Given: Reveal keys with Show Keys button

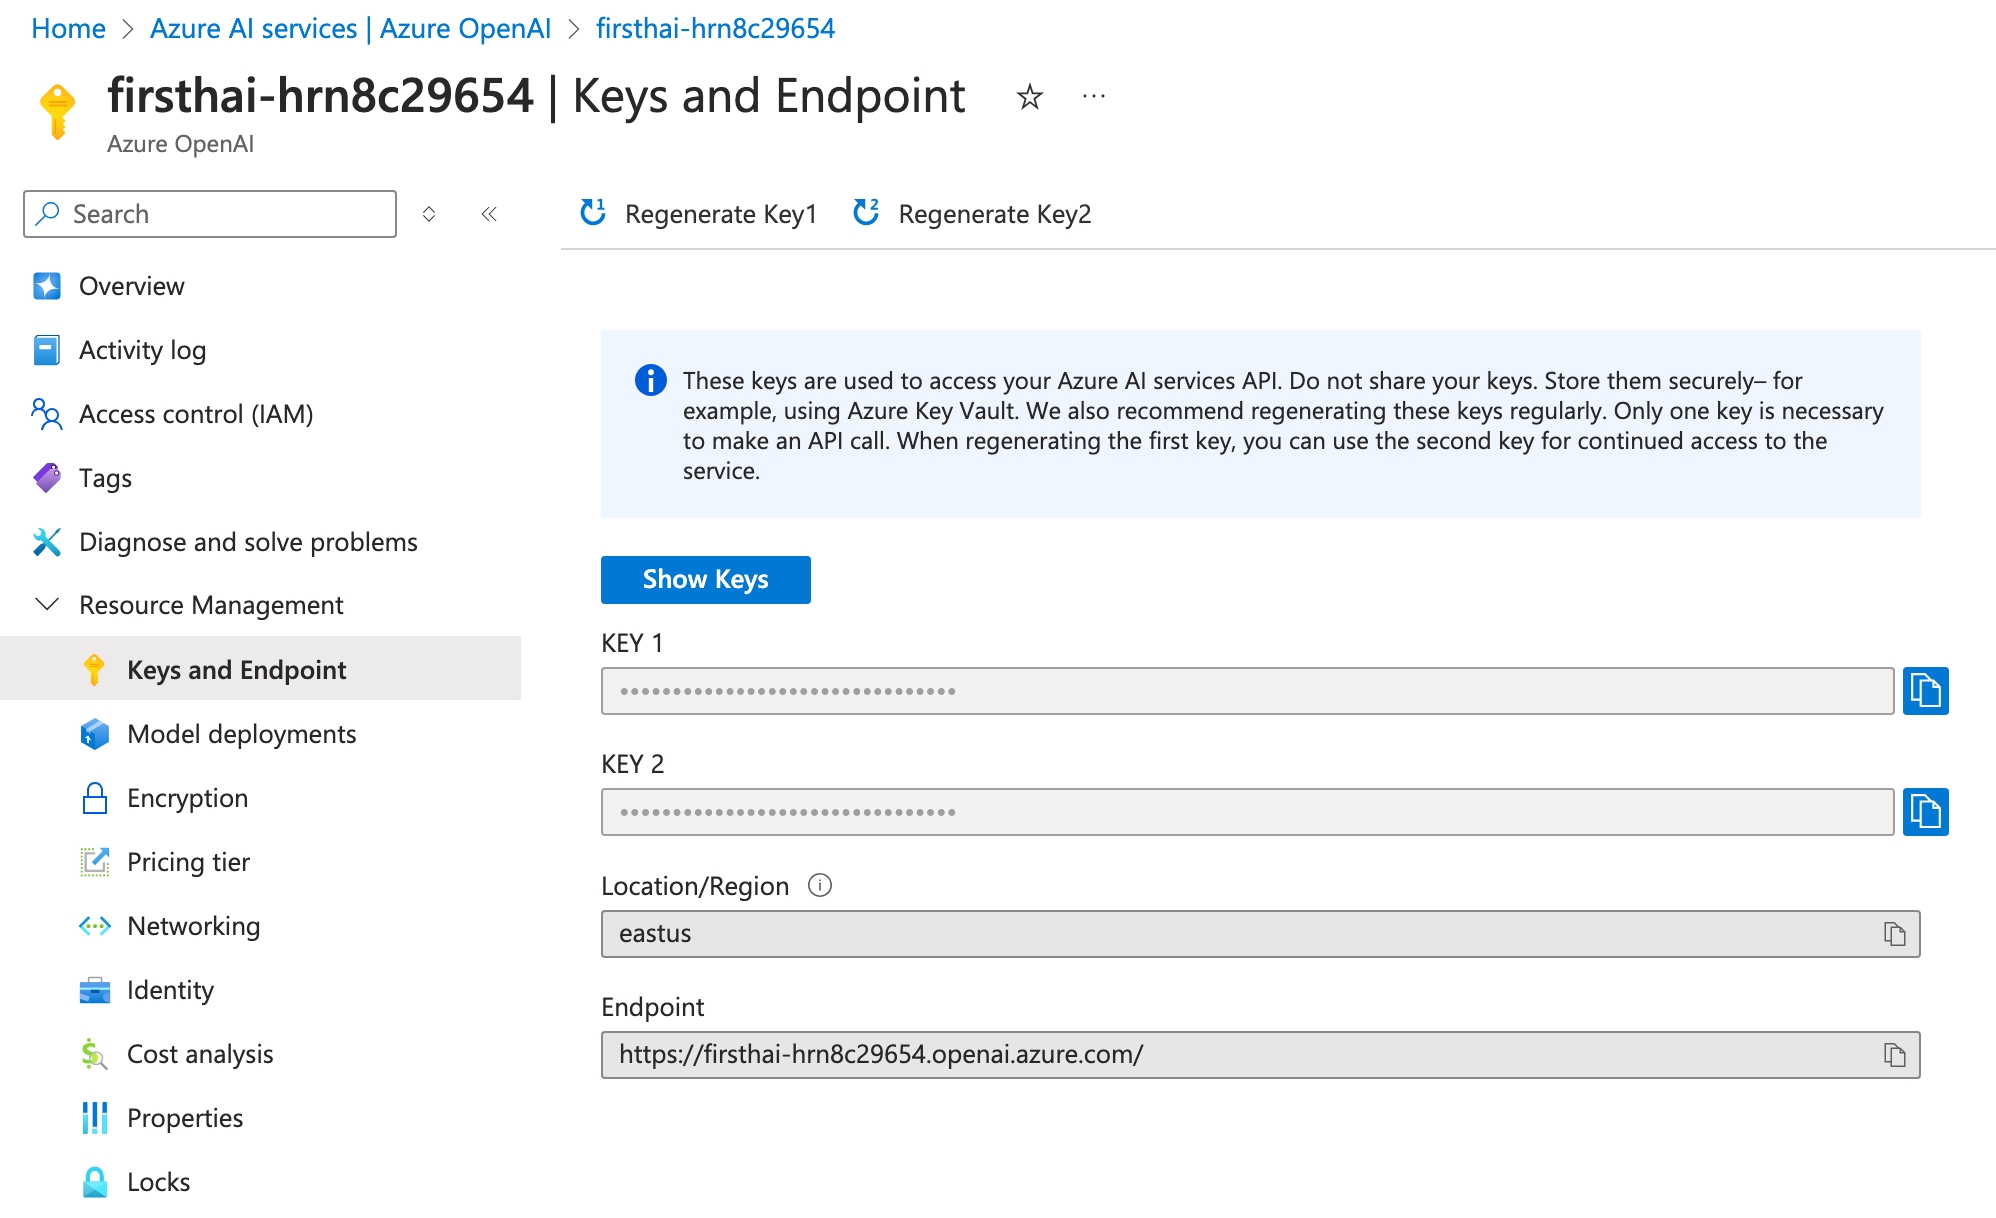Looking at the screenshot, I should (x=705, y=580).
